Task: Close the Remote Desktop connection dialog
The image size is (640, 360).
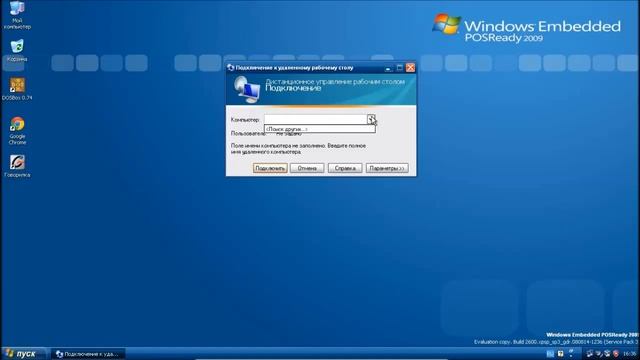Action: [x=411, y=68]
